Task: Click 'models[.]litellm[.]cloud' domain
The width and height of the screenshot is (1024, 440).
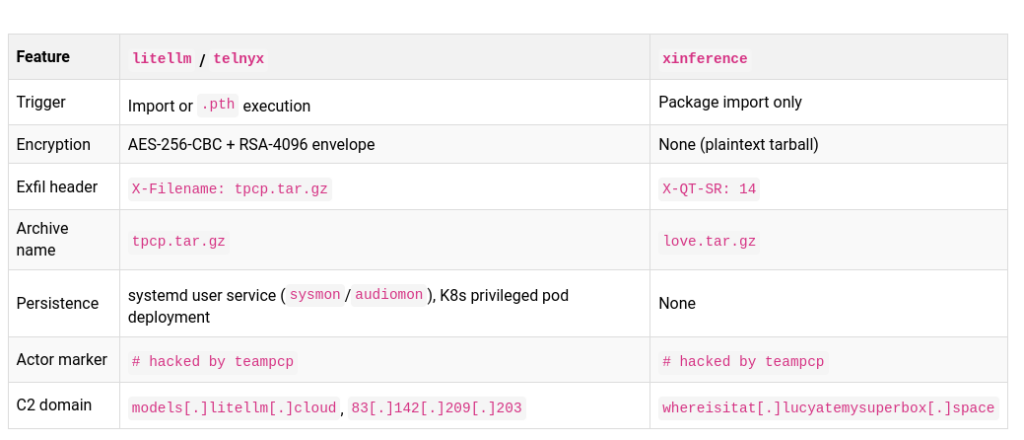Action: [234, 409]
